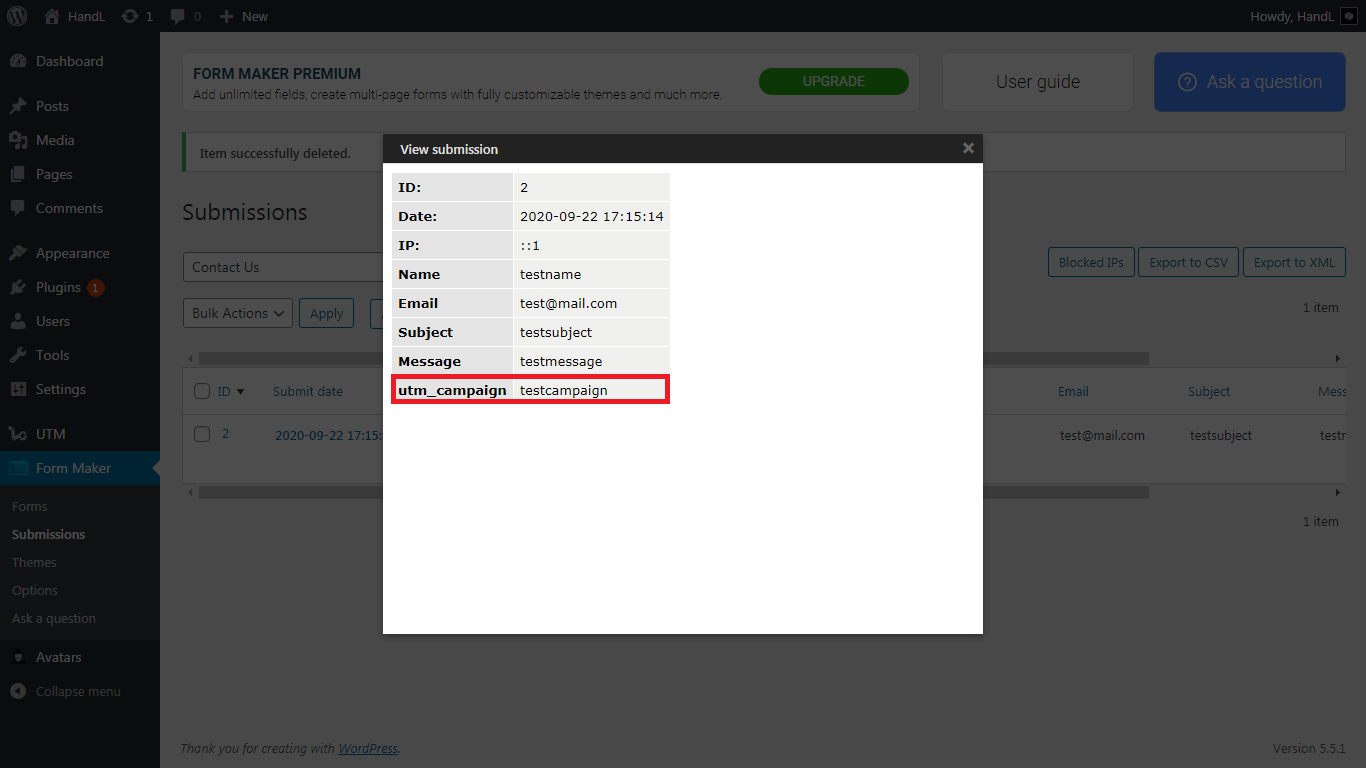Open the Themes submenu item
Screen dimensions: 1366x768
point(34,562)
